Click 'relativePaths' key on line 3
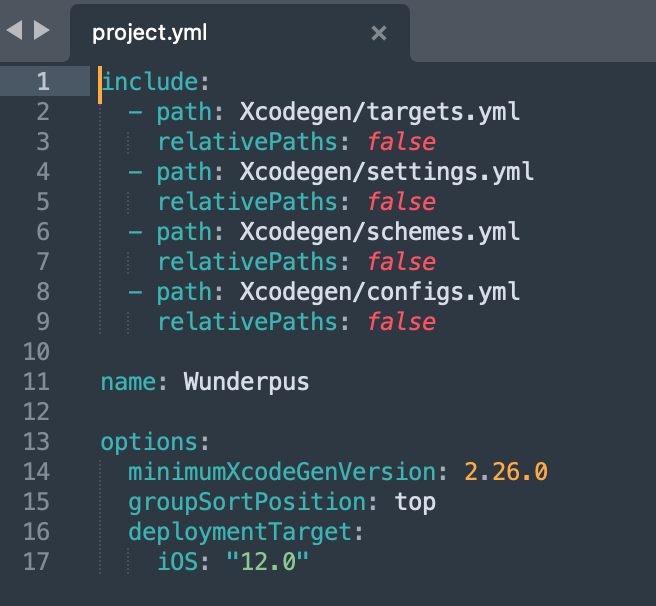This screenshot has height=606, width=656. [x=247, y=142]
